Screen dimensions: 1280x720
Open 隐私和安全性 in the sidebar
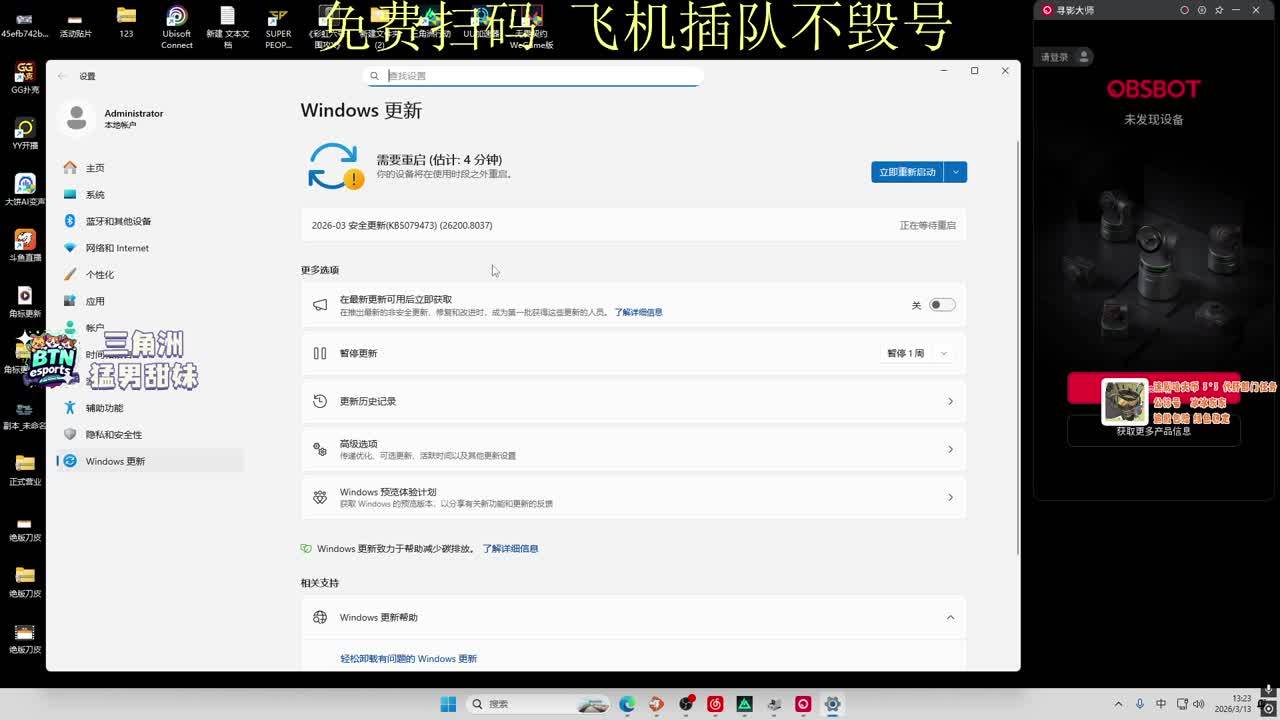pyautogui.click(x=113, y=434)
